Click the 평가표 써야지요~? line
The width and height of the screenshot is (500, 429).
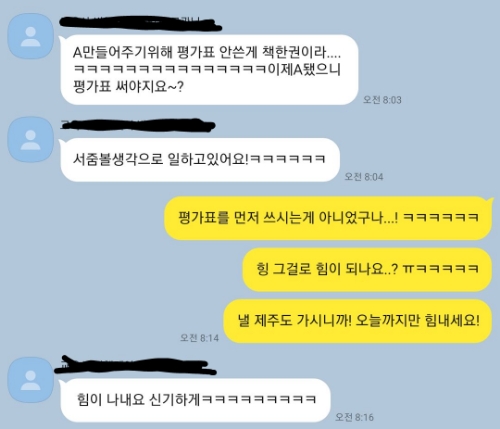(x=128, y=87)
